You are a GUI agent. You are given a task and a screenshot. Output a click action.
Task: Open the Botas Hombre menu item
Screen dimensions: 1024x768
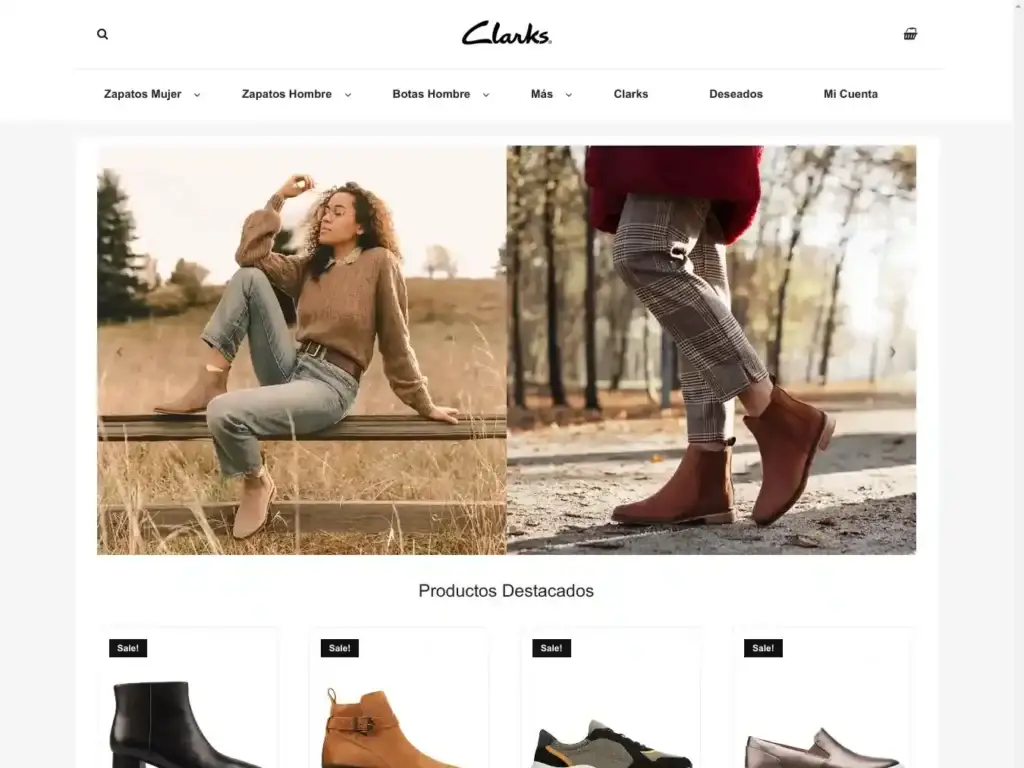431,94
